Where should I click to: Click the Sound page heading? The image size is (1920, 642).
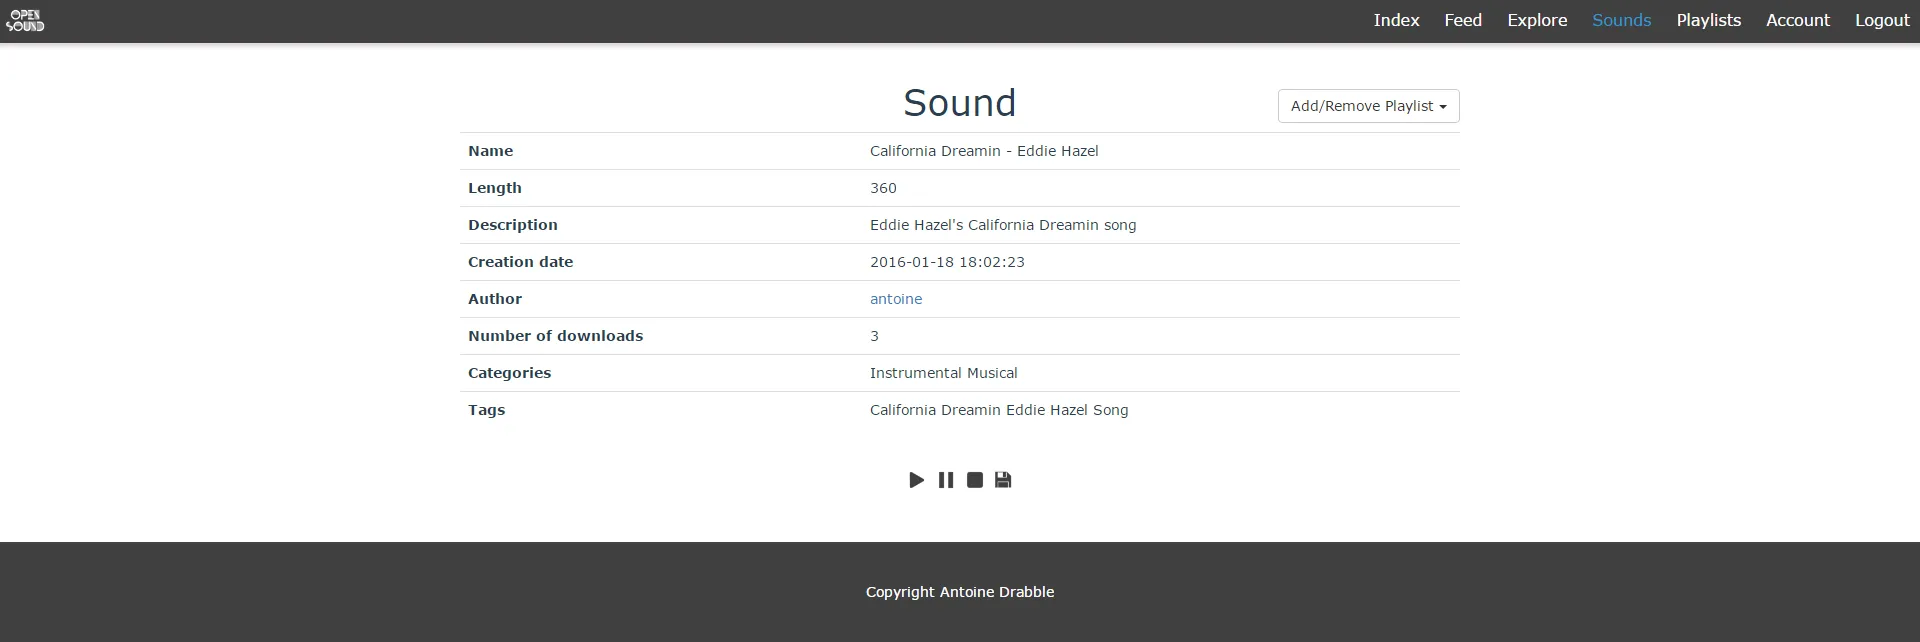point(959,103)
